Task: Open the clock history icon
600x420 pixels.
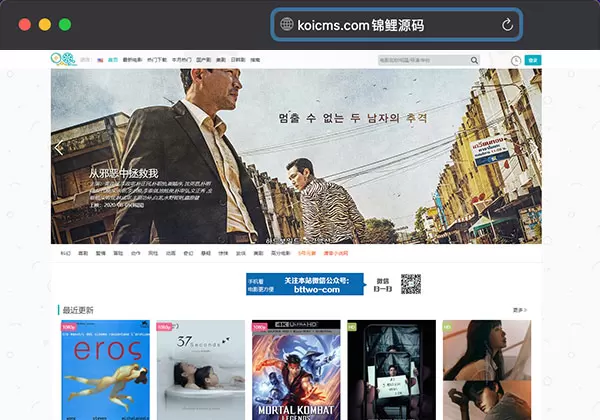Action: (516, 60)
